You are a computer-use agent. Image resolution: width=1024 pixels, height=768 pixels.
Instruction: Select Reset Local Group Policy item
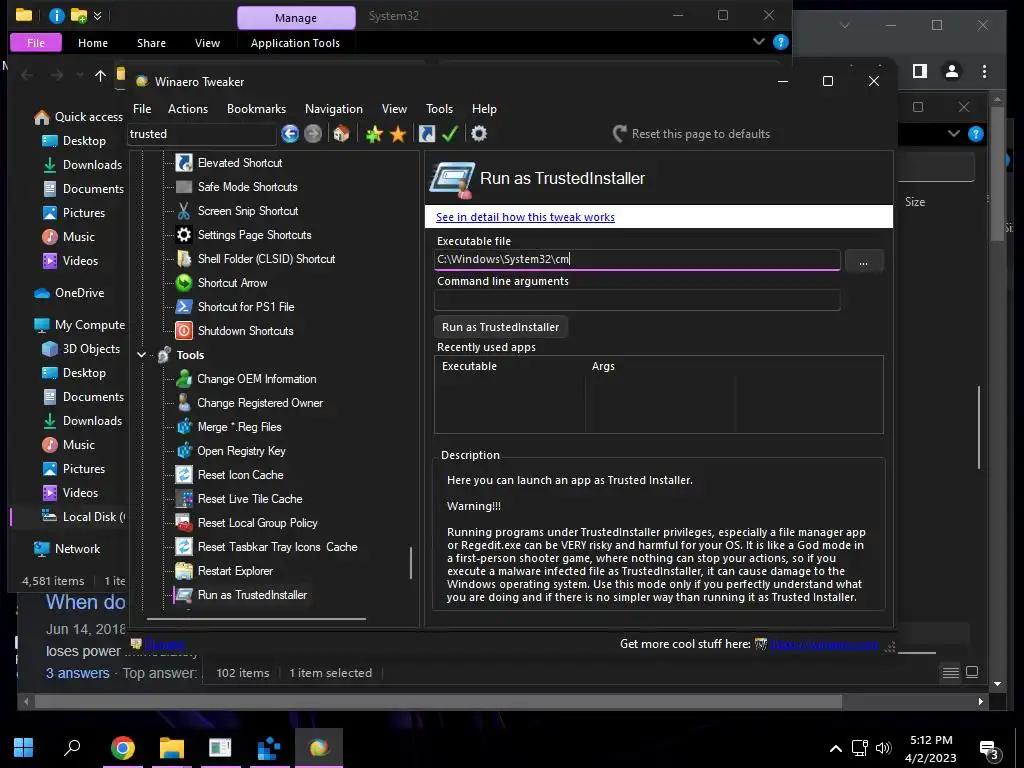click(x=257, y=523)
